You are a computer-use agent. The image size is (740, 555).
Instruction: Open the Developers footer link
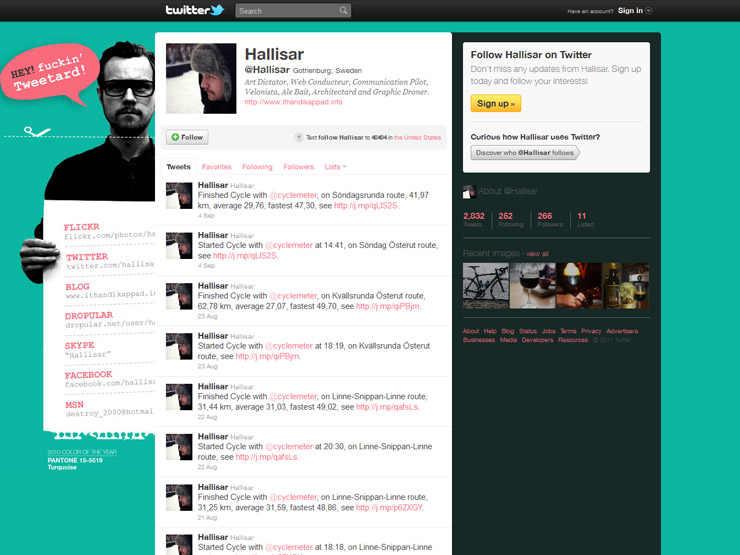[538, 340]
